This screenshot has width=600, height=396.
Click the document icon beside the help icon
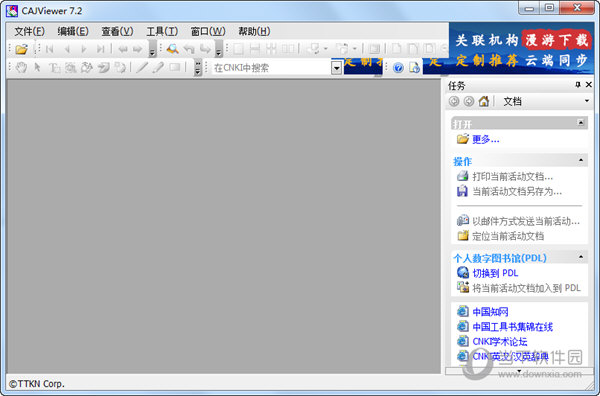point(414,68)
